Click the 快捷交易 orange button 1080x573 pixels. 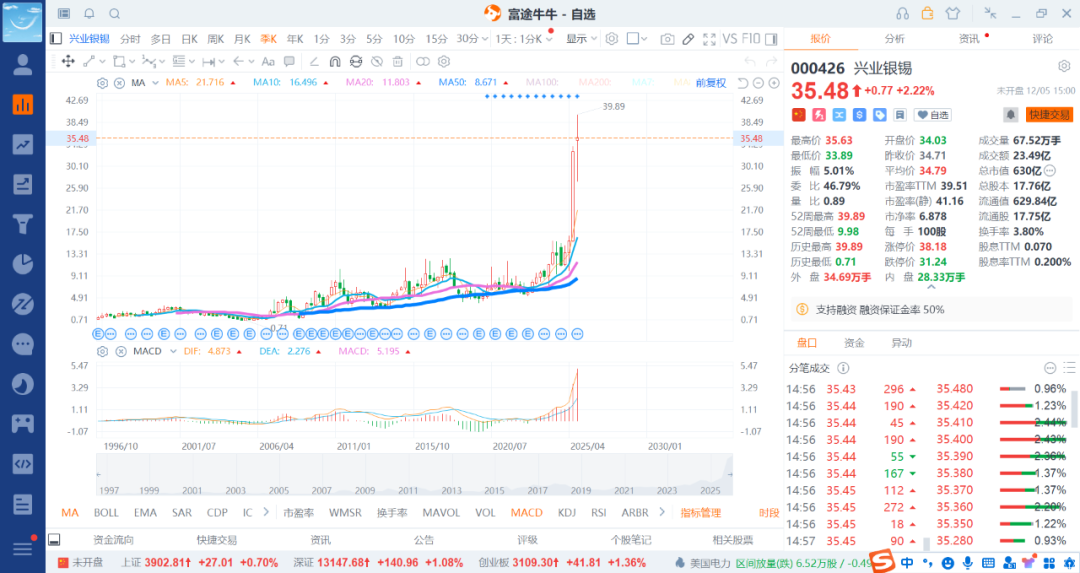tap(1049, 115)
